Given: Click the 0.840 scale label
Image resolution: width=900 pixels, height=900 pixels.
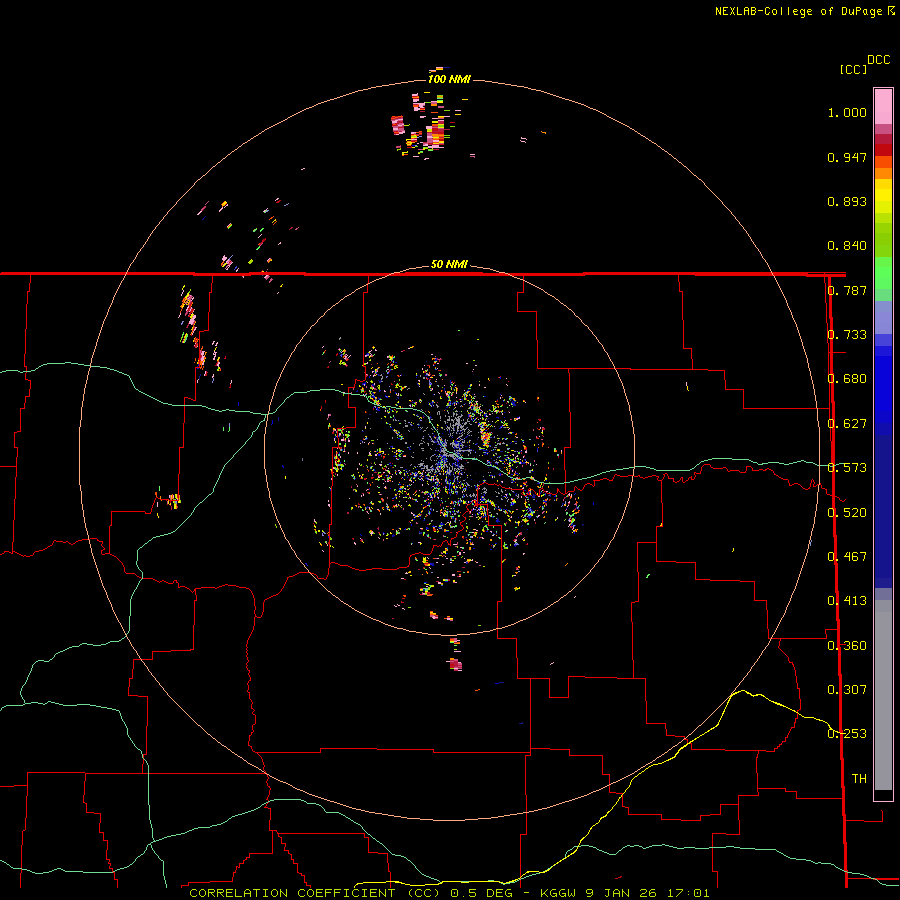Looking at the screenshot, I should [x=847, y=246].
